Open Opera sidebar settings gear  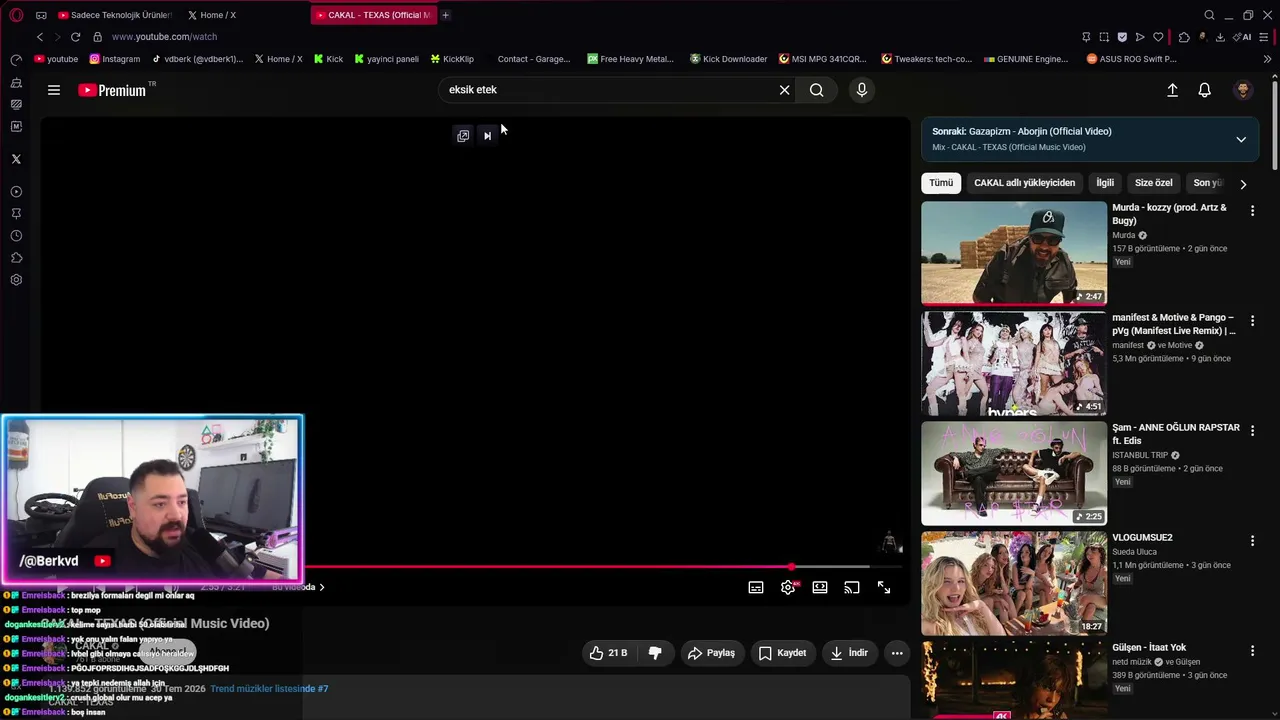tap(16, 280)
